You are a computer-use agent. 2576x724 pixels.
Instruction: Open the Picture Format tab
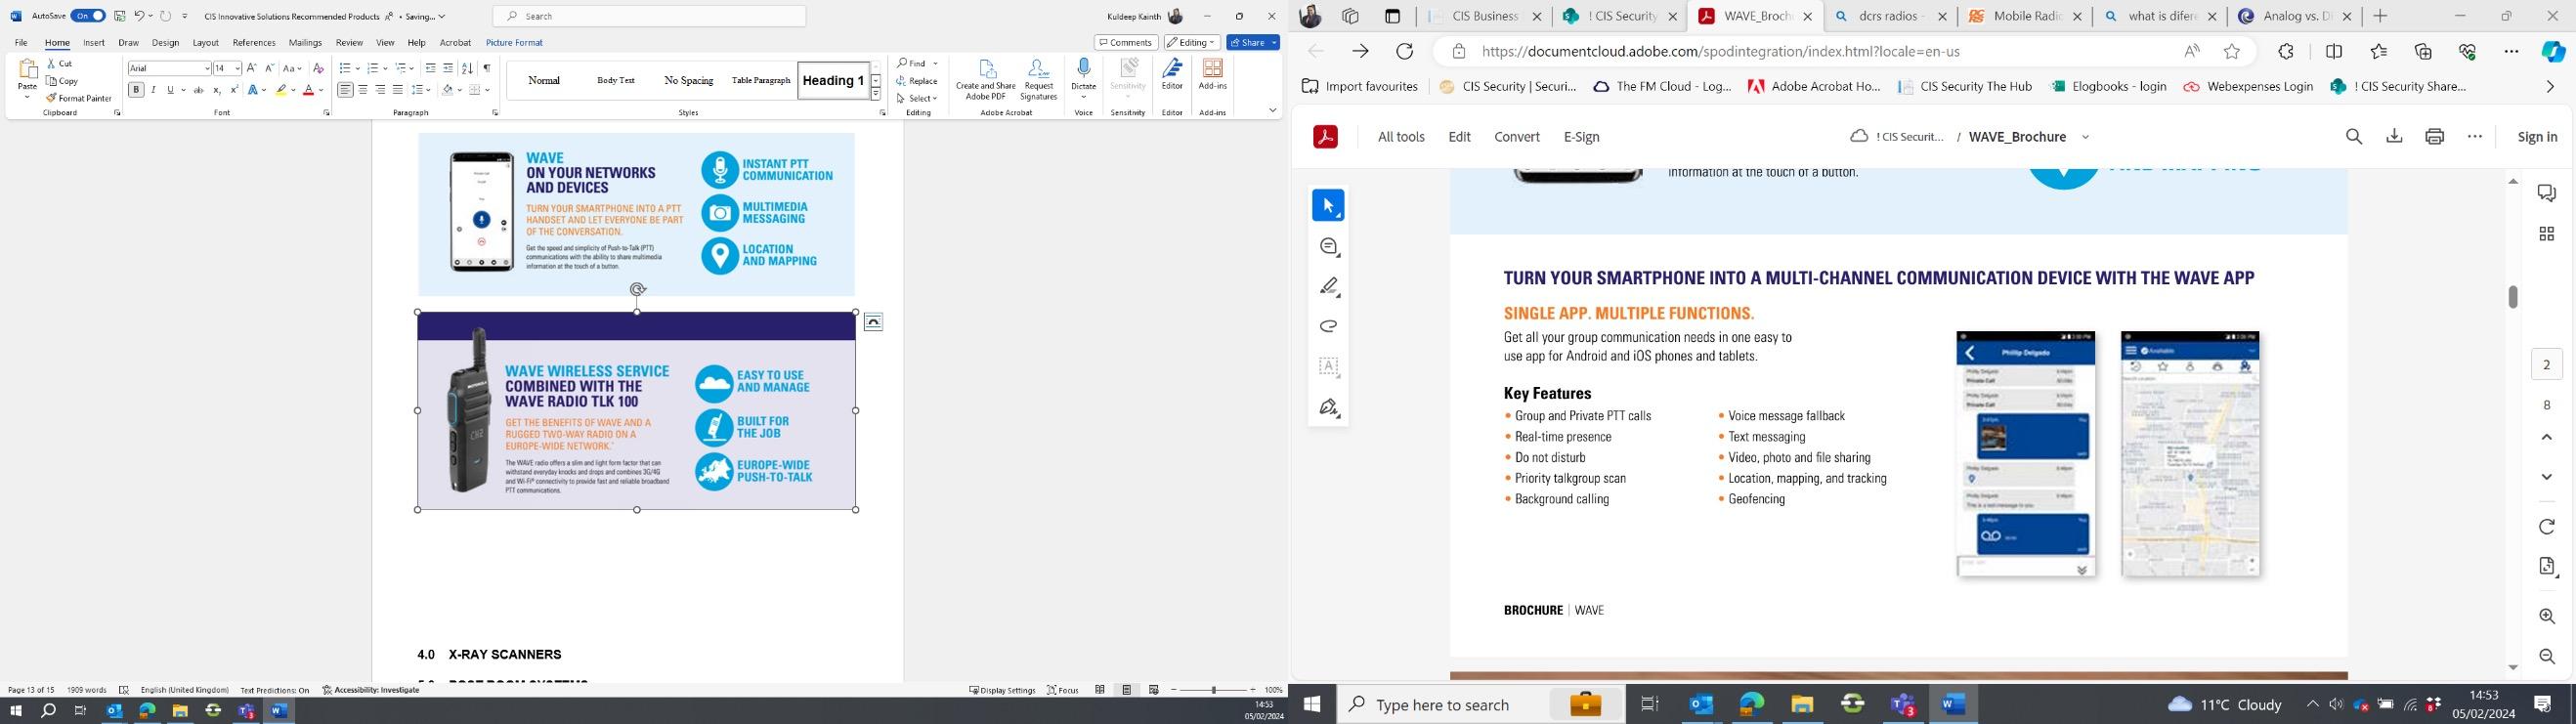[x=514, y=43]
